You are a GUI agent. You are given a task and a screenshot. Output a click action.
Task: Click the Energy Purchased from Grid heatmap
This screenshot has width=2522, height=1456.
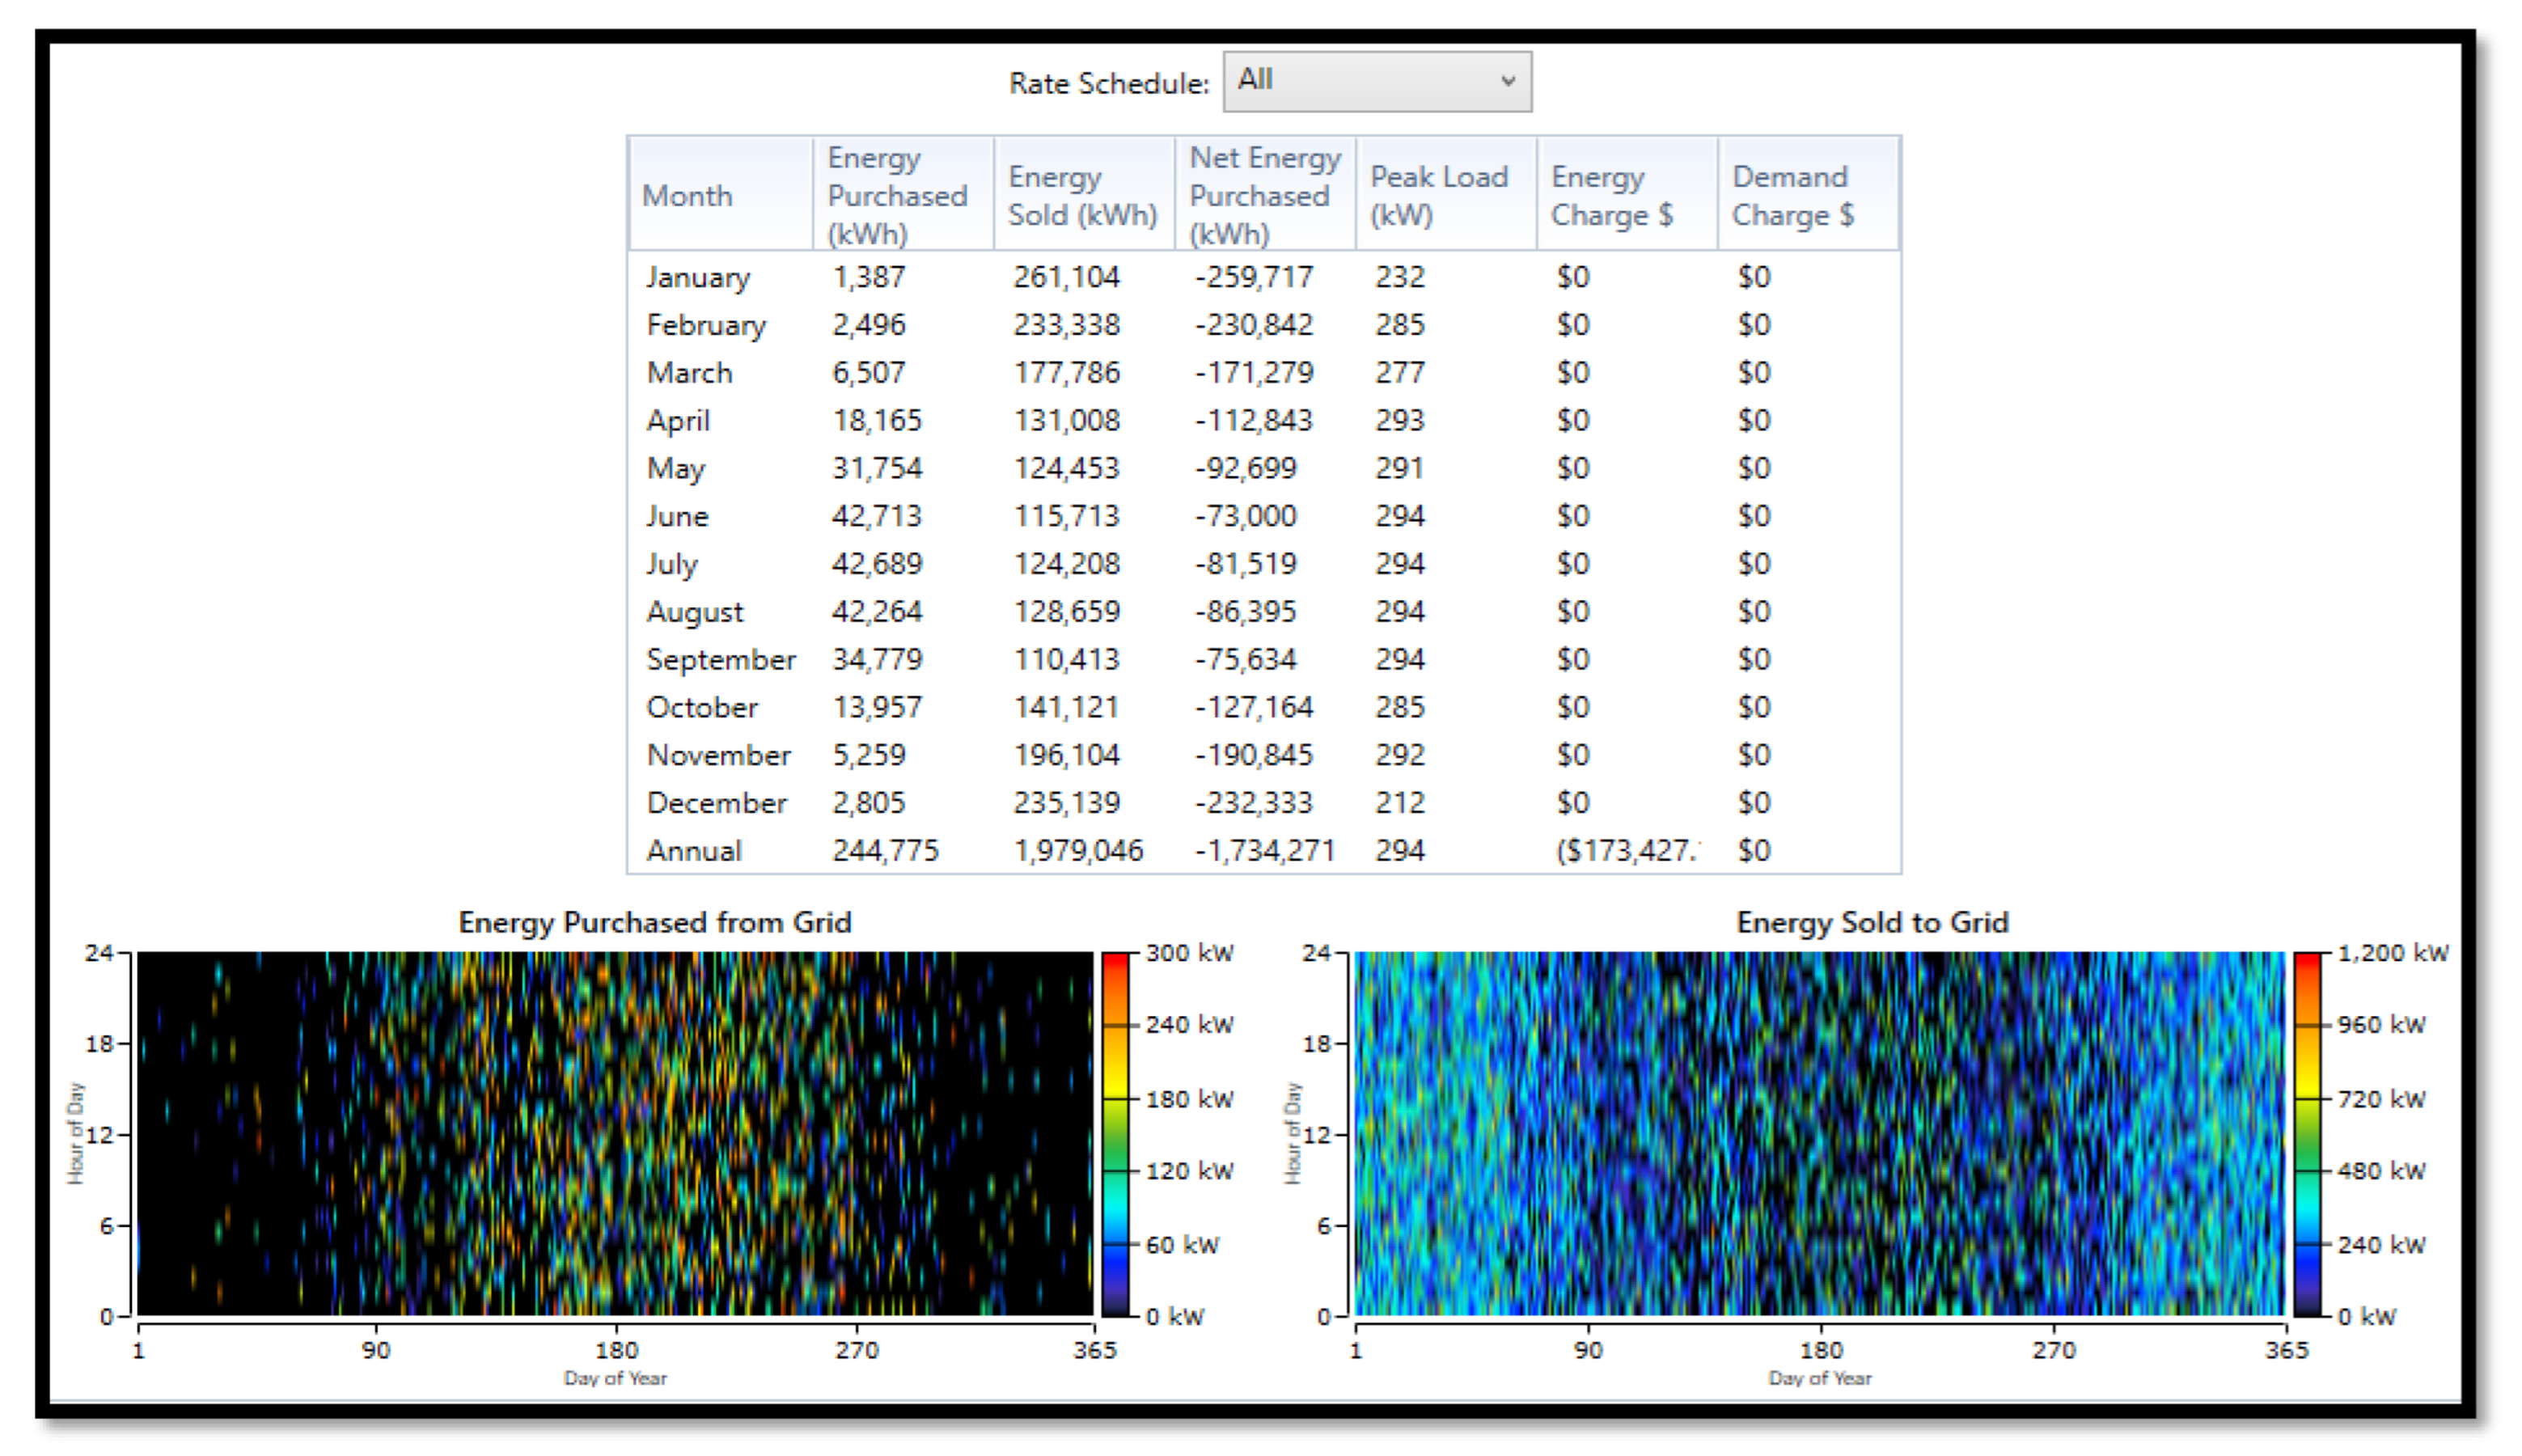pos(614,1133)
